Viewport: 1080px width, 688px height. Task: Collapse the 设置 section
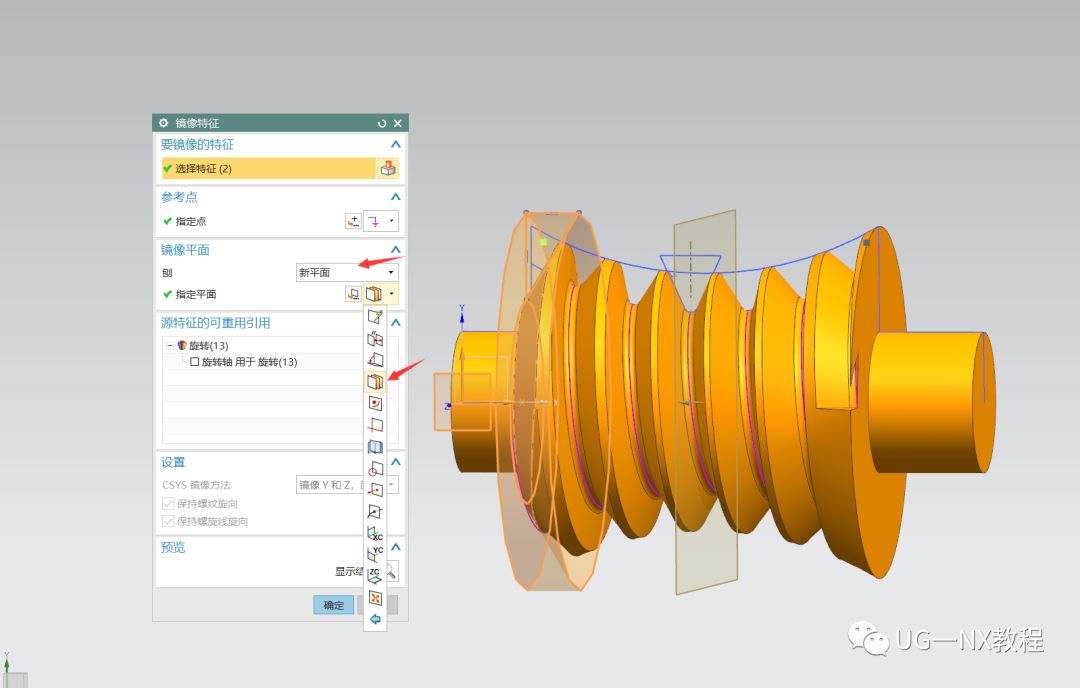(396, 461)
